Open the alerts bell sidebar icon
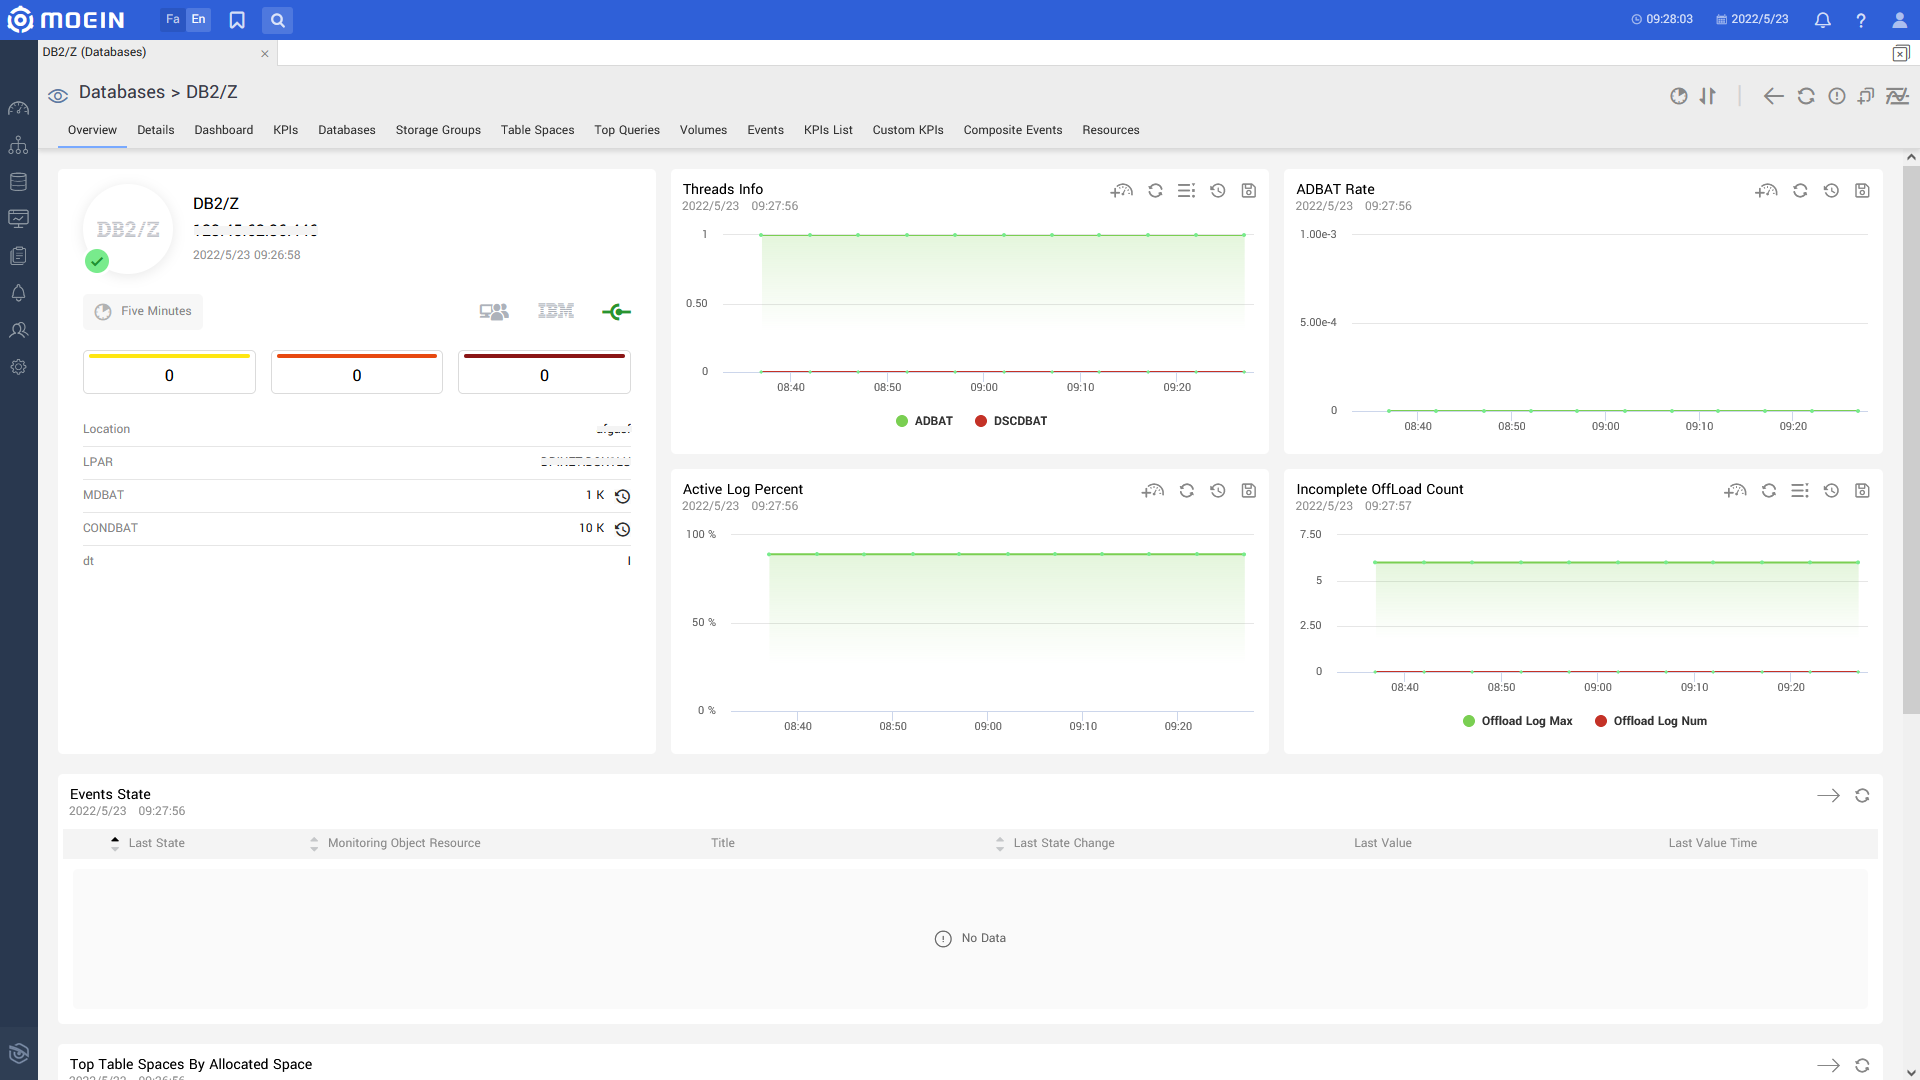 coord(18,293)
